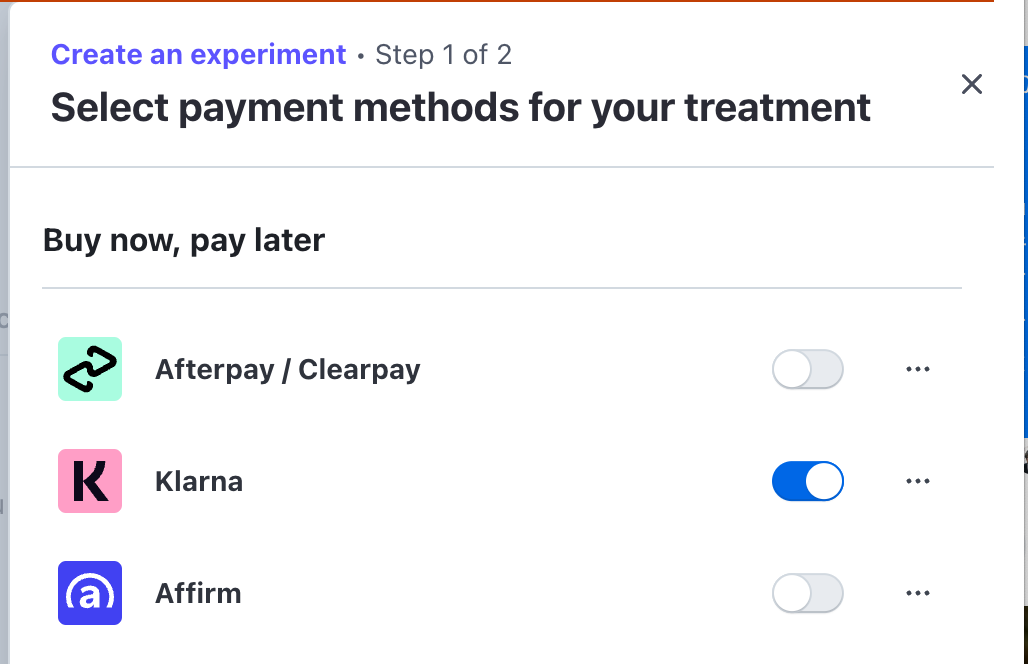Viewport: 1028px width, 664px height.
Task: Expand the Affirm overflow menu
Action: pos(917,593)
